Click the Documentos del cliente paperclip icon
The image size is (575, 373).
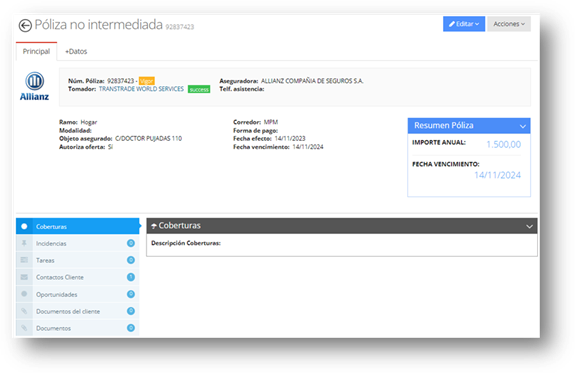pos(24,311)
